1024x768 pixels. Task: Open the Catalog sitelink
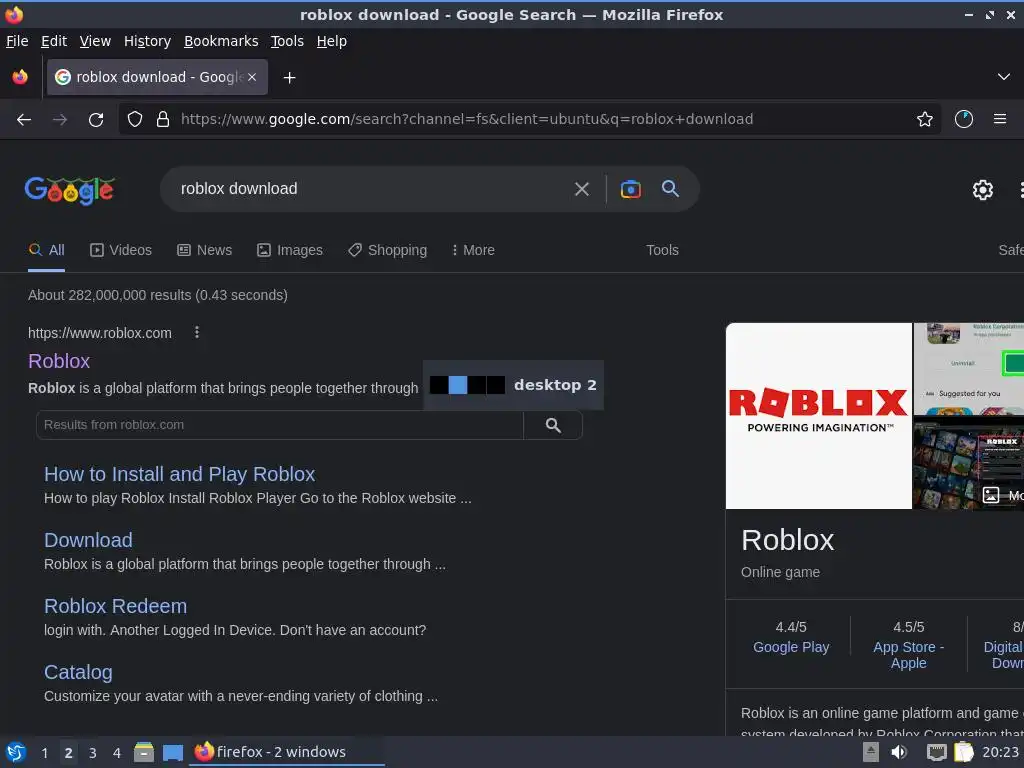(78, 672)
